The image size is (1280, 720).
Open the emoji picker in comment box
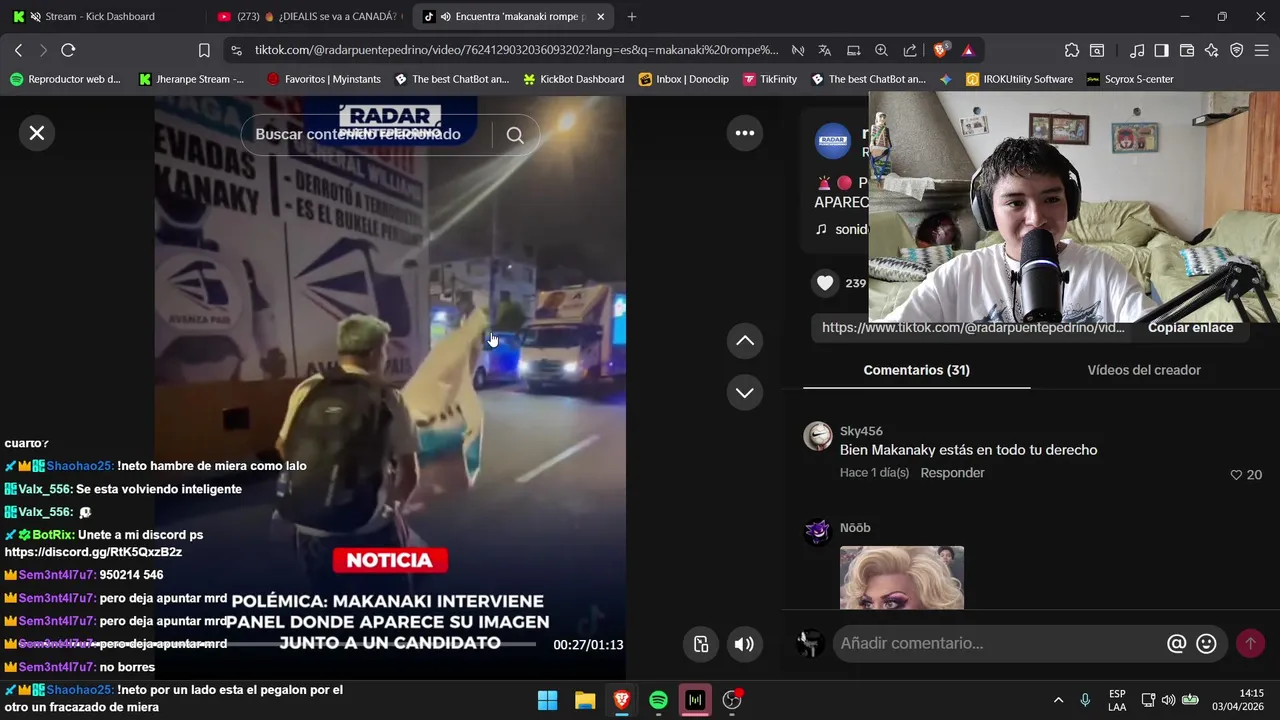tap(1207, 644)
